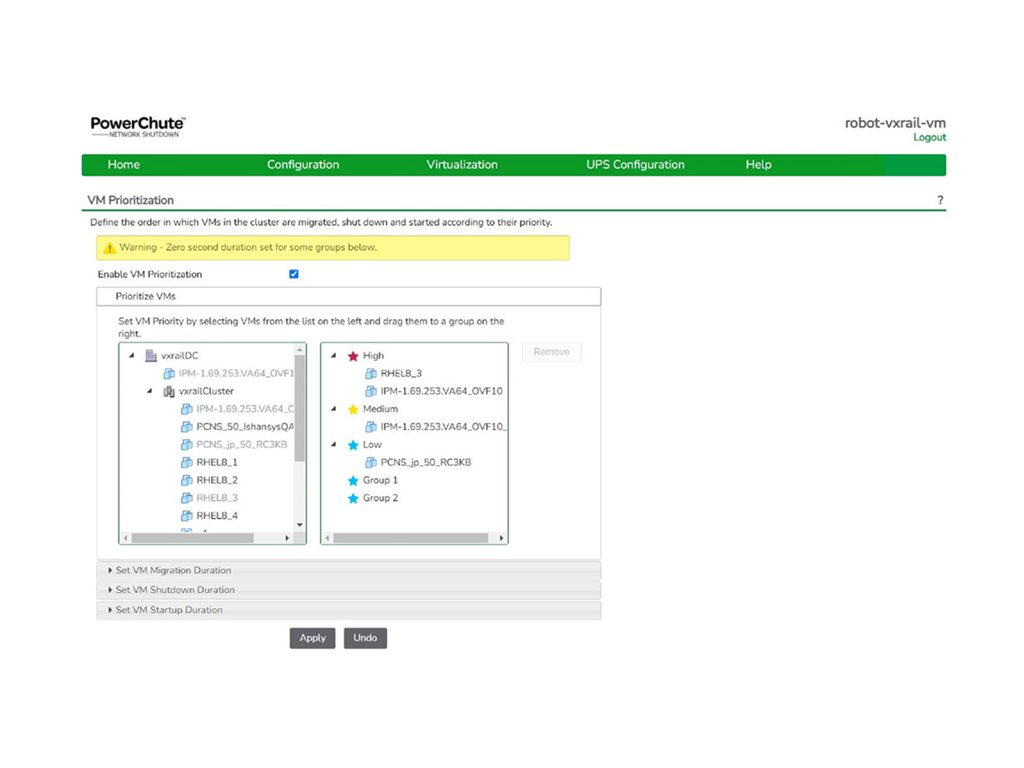This screenshot has width=1024, height=768.
Task: Open the Virtualization menu
Action: pos(461,165)
